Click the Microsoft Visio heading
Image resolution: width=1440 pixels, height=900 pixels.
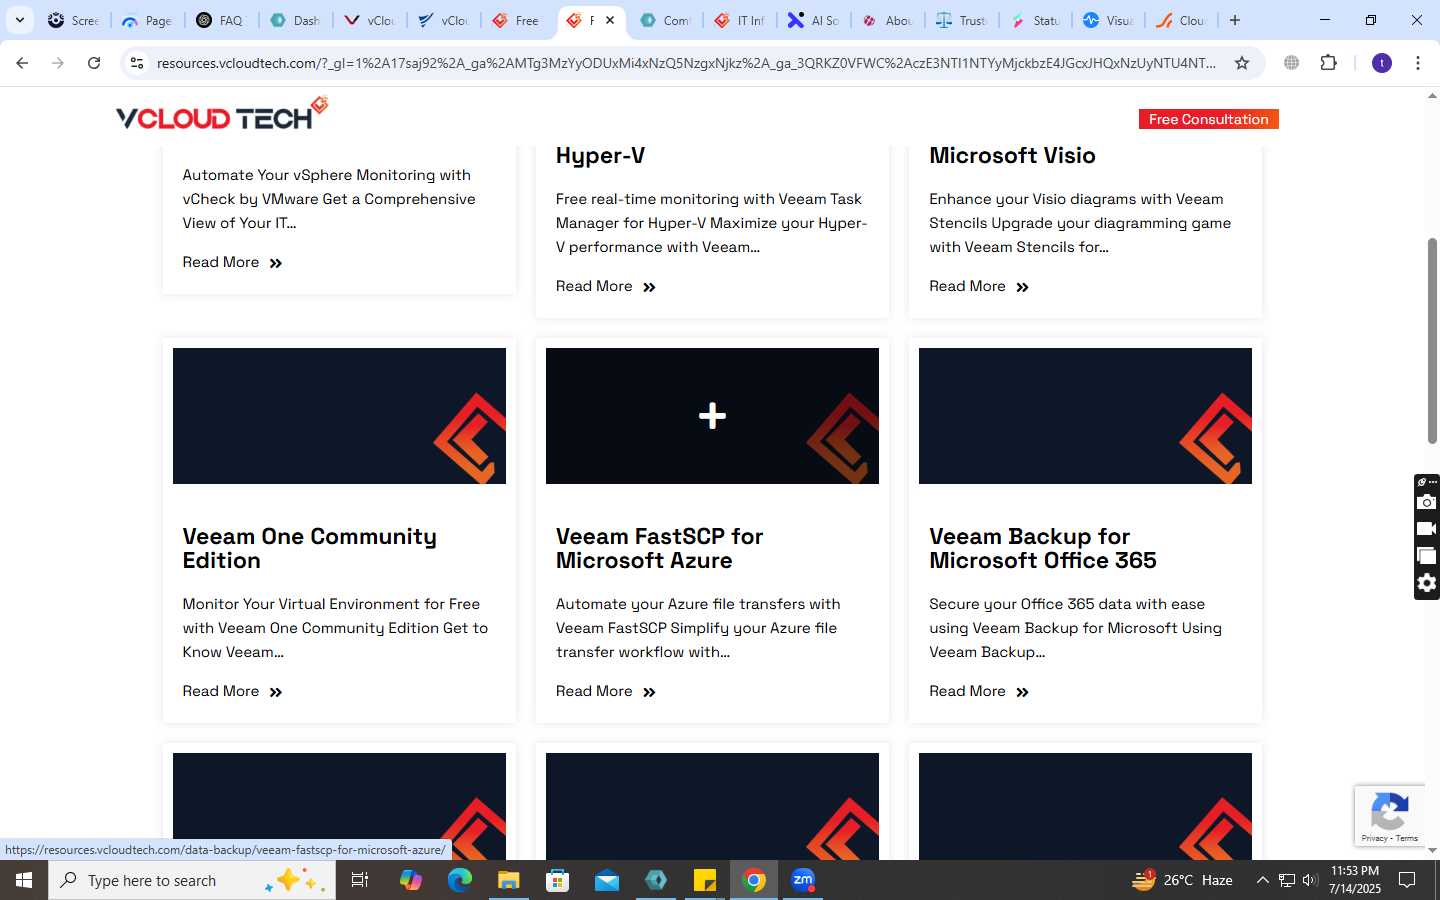[1012, 155]
